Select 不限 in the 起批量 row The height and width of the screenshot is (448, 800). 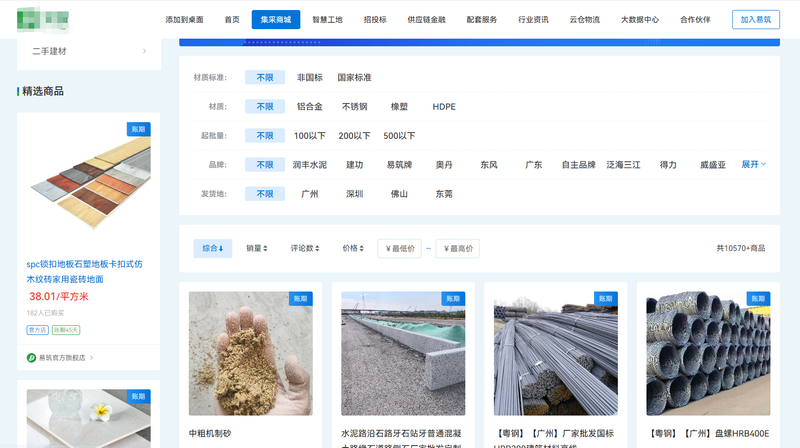(x=265, y=136)
